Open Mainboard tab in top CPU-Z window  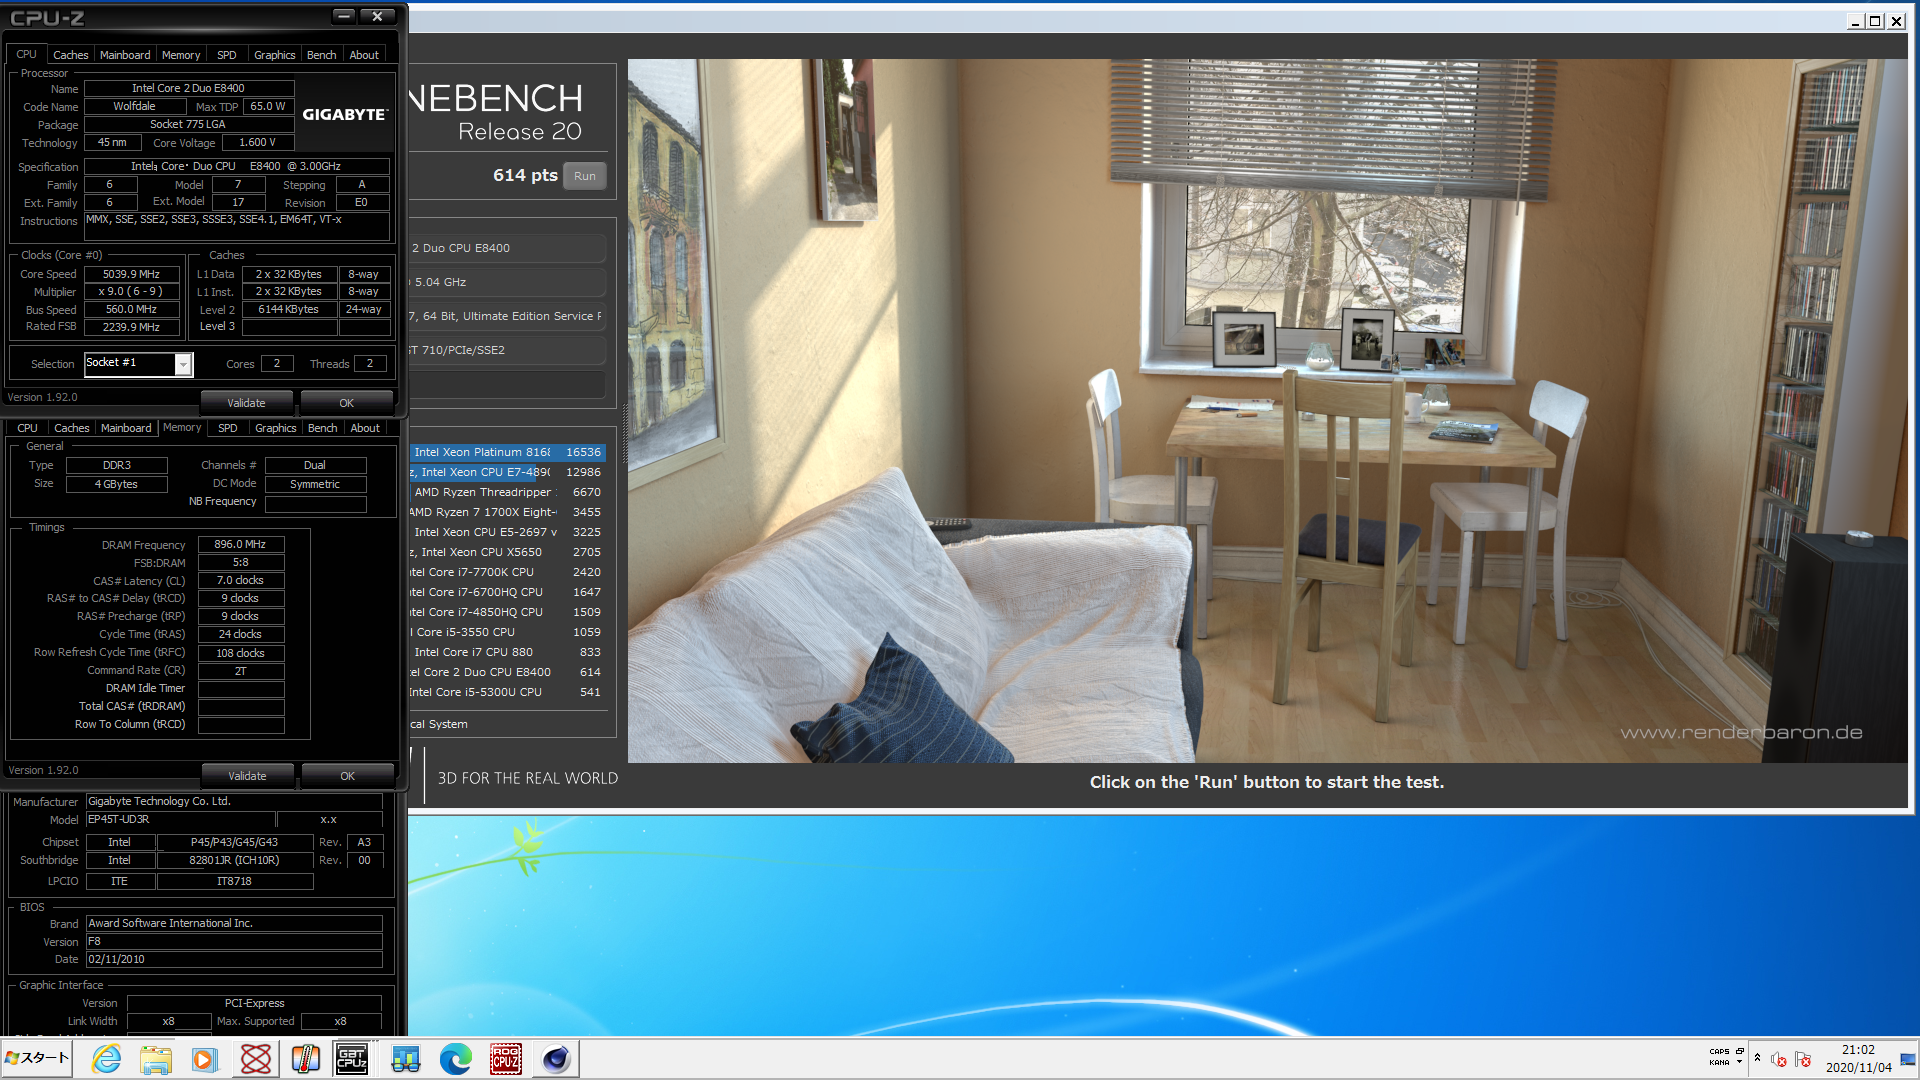pyautogui.click(x=125, y=55)
